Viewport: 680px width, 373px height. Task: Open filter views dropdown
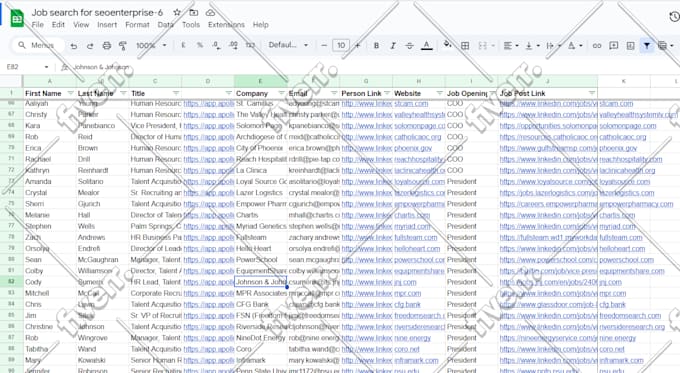pos(666,46)
